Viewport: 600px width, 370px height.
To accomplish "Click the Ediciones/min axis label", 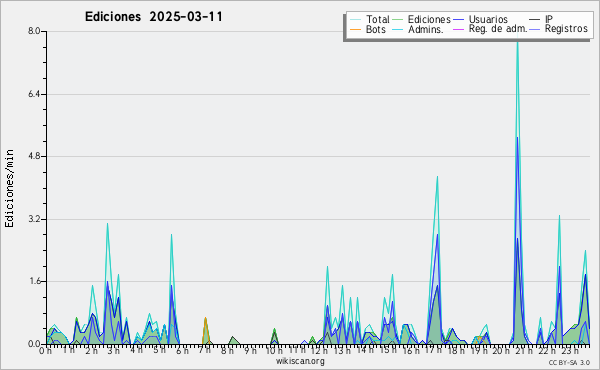I will pyautogui.click(x=9, y=188).
